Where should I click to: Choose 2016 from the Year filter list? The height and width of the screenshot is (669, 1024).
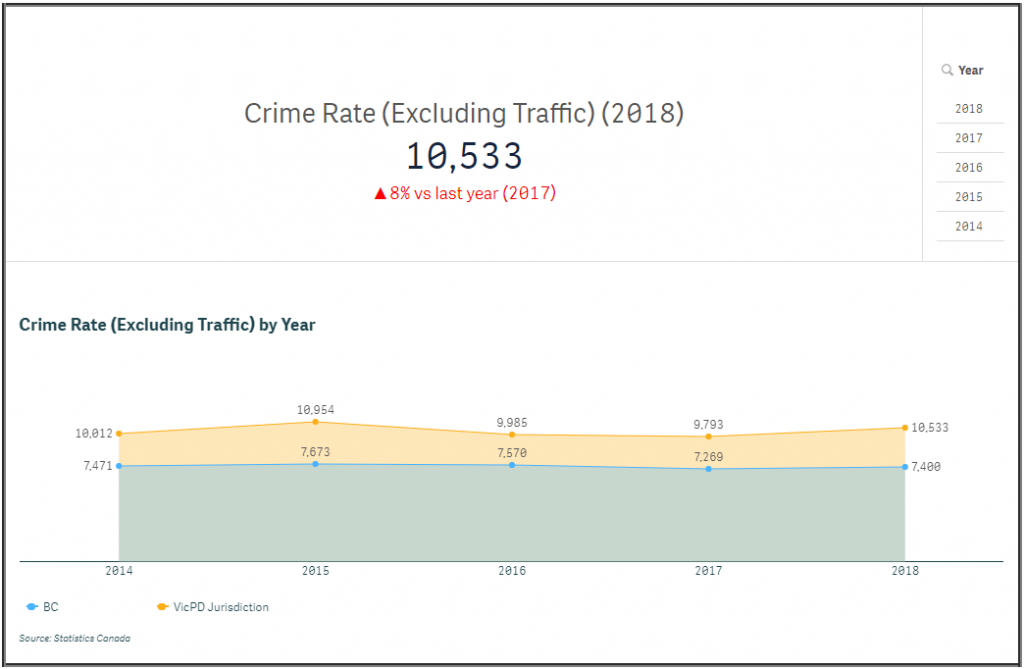click(968, 168)
